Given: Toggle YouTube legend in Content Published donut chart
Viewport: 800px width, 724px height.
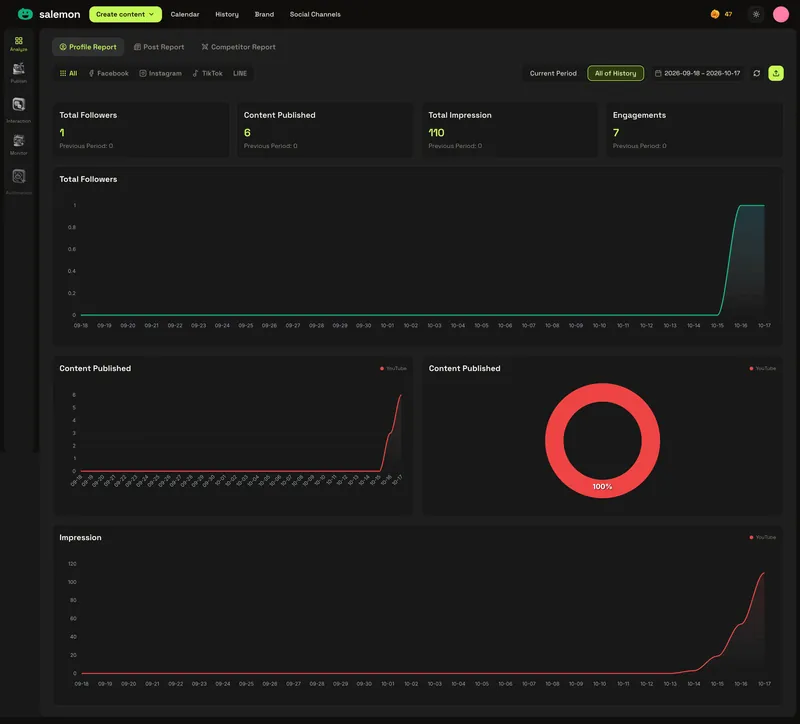Looking at the screenshot, I should pos(762,368).
